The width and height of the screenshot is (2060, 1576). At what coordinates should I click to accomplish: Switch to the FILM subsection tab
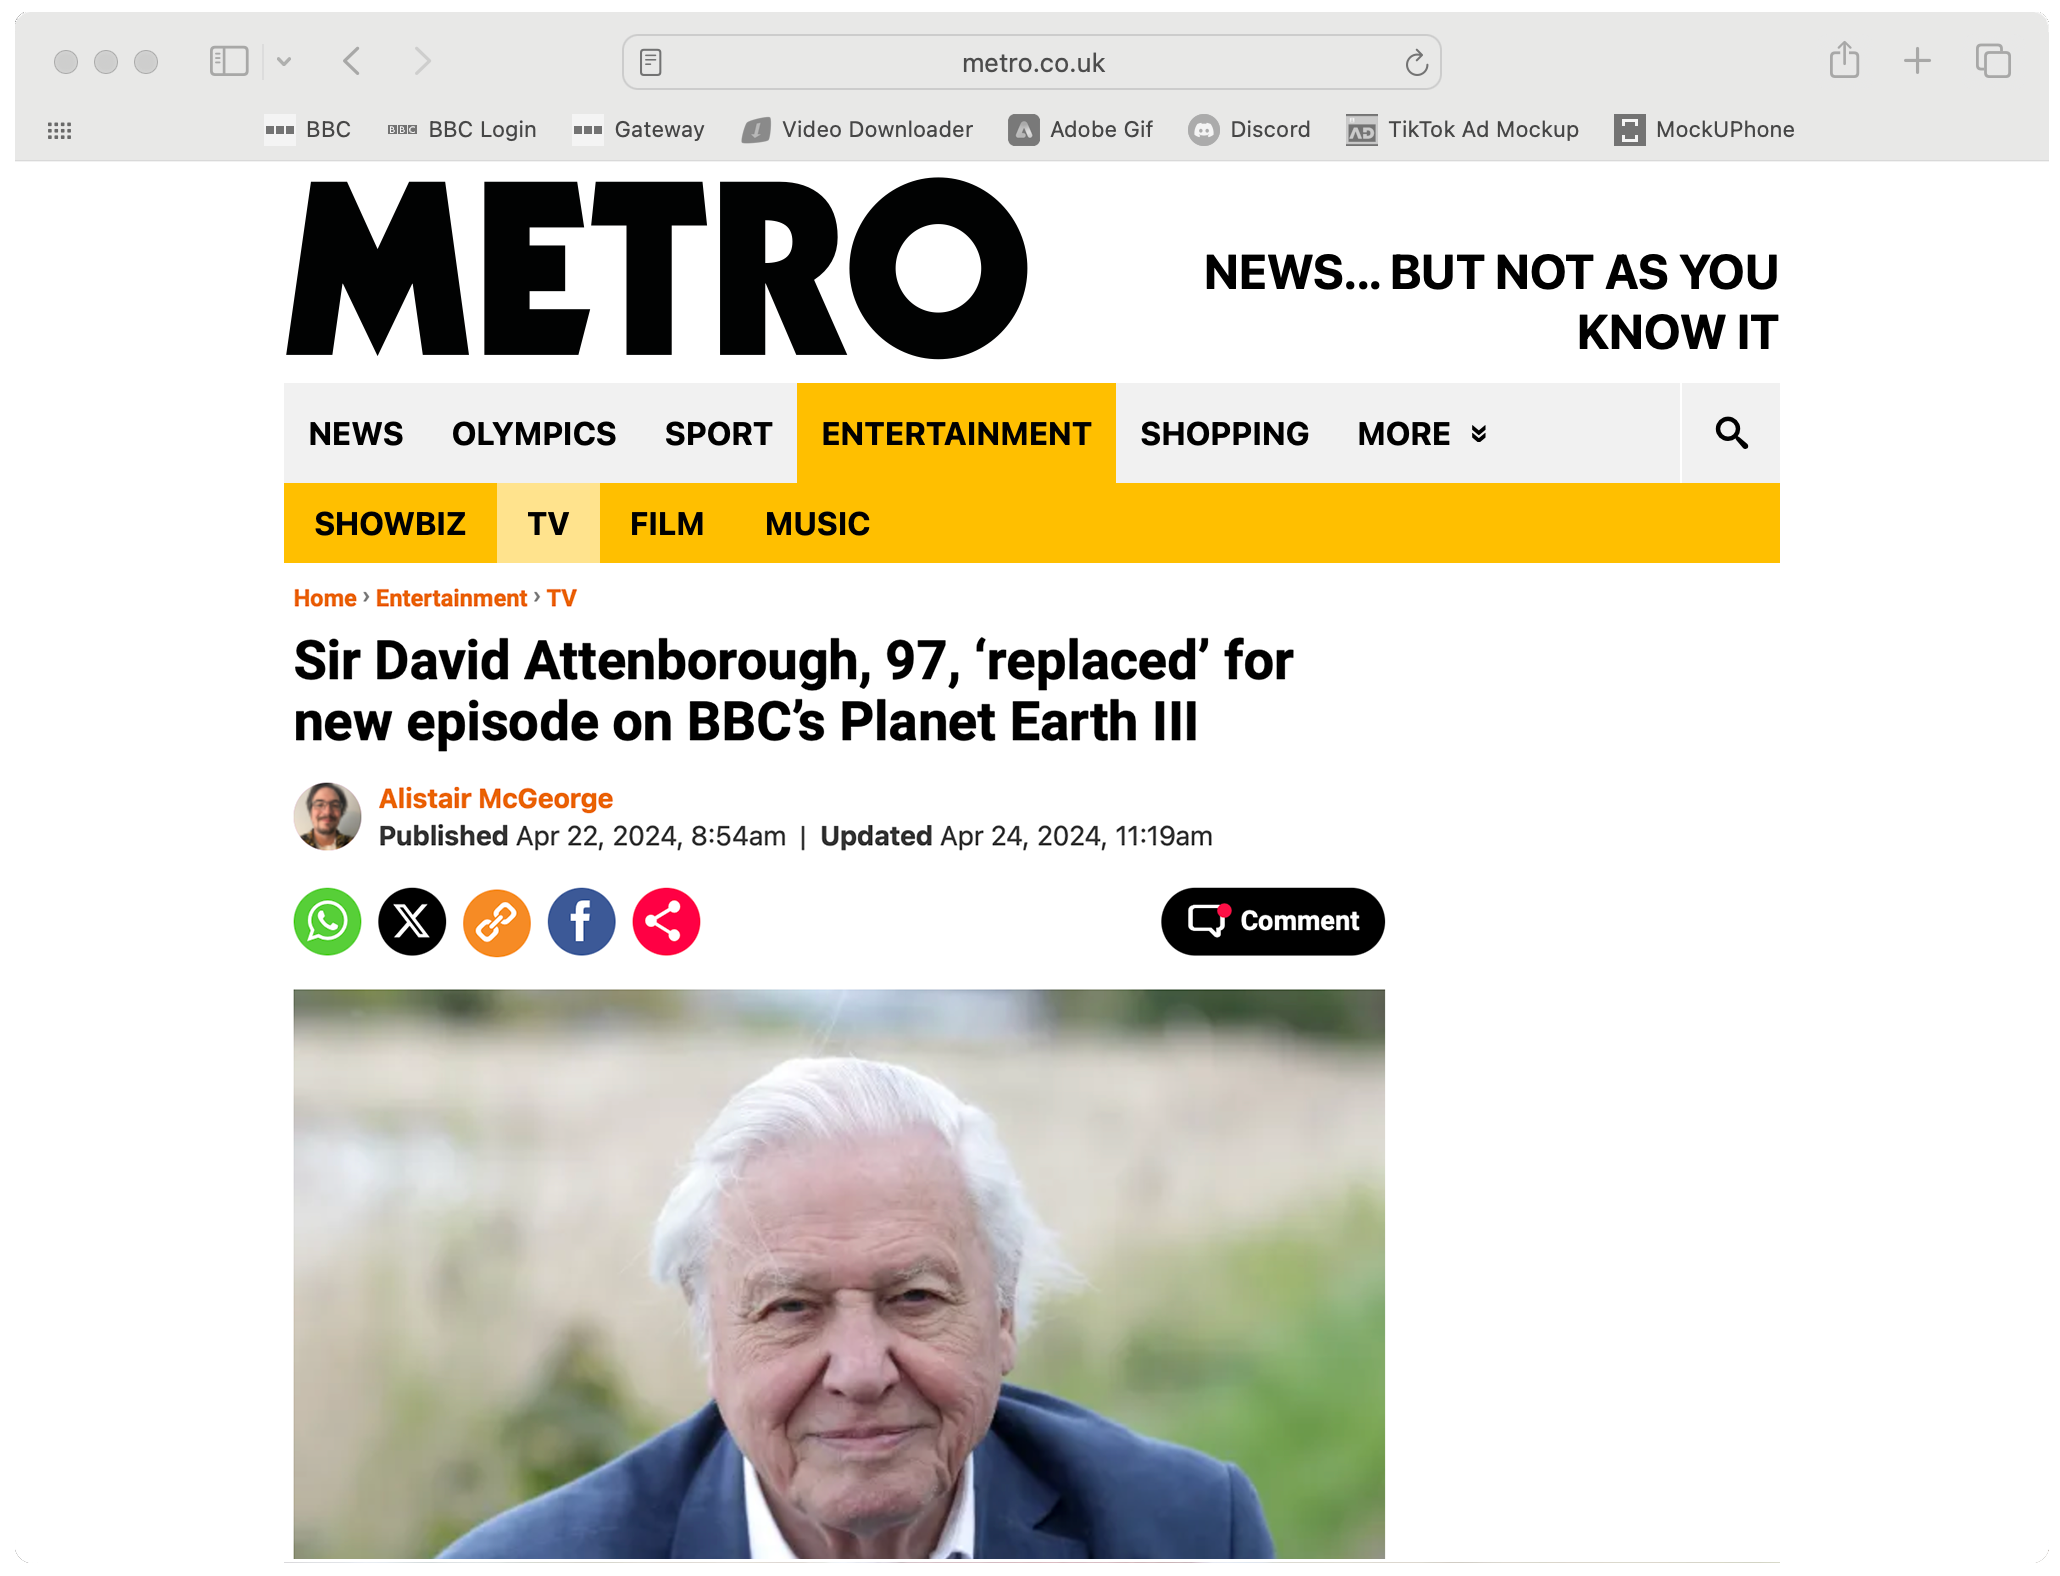[x=667, y=523]
